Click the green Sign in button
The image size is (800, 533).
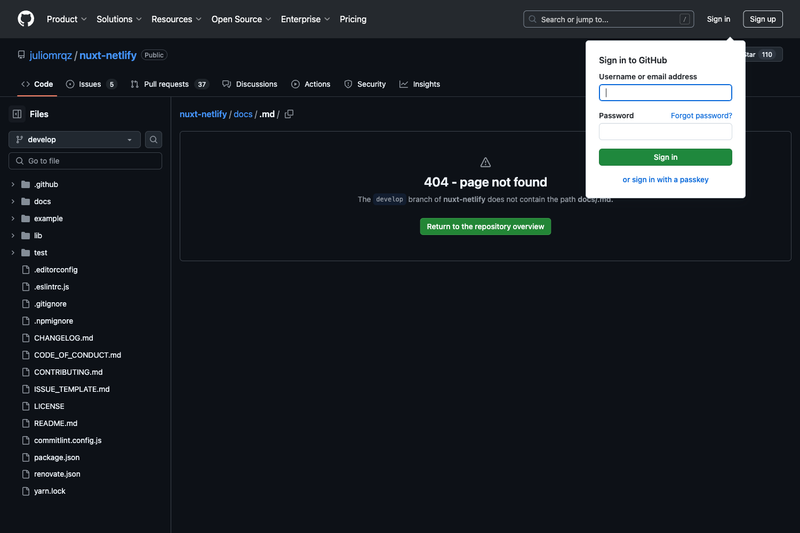click(665, 157)
